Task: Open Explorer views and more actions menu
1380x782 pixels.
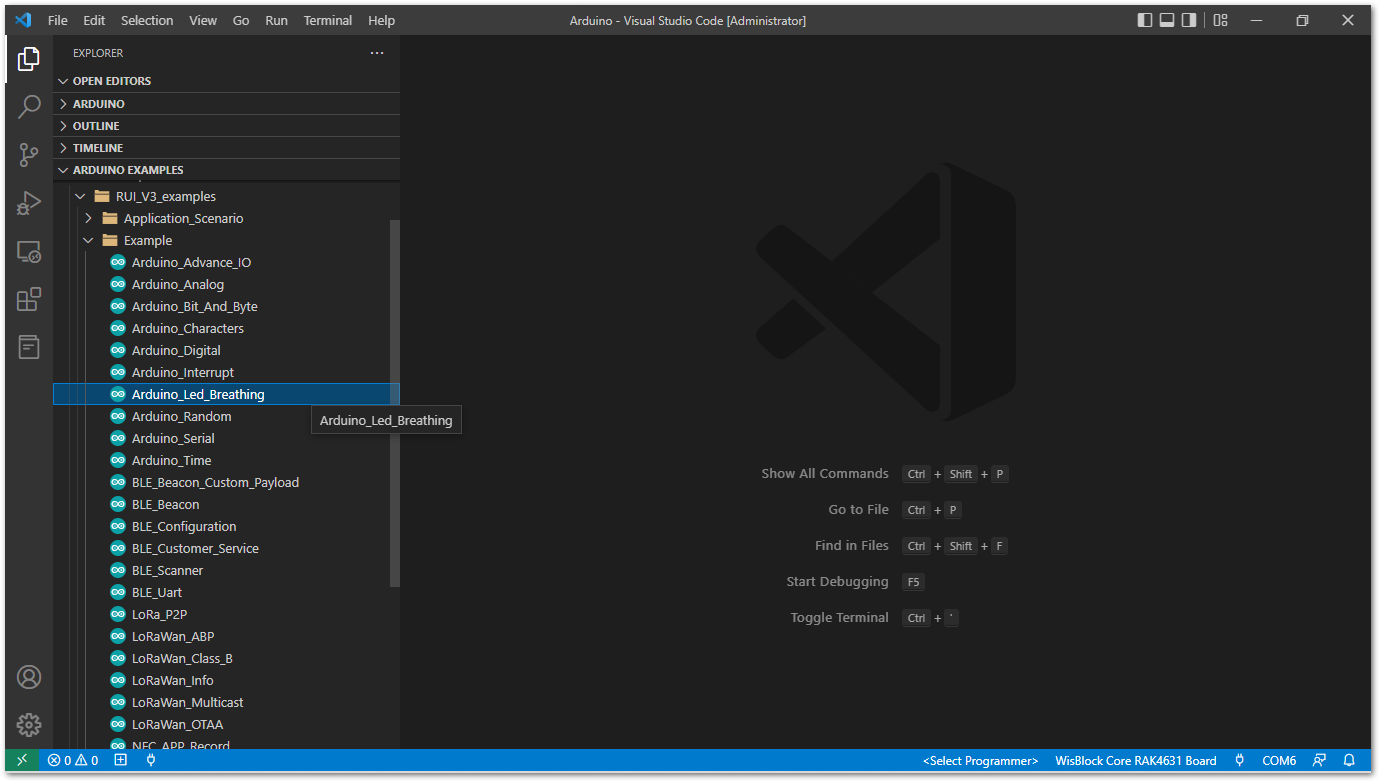Action: [x=377, y=53]
